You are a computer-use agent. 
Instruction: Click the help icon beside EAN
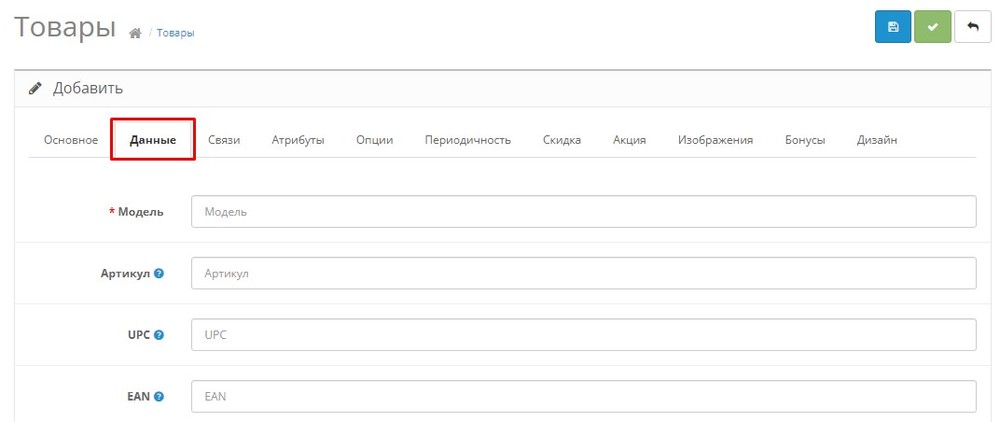click(x=159, y=397)
